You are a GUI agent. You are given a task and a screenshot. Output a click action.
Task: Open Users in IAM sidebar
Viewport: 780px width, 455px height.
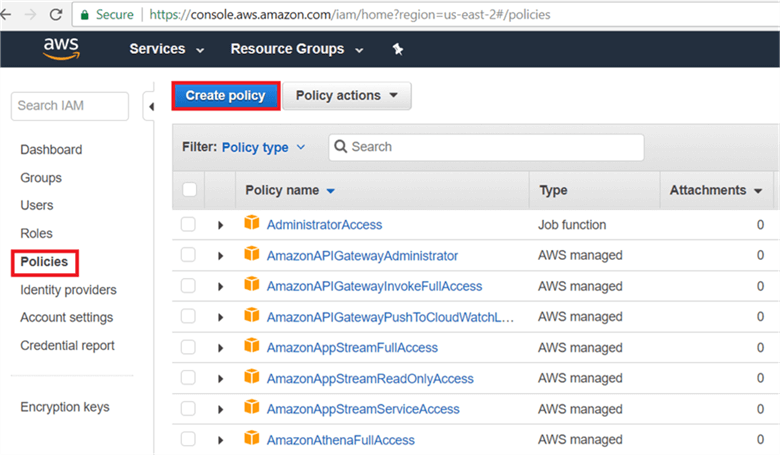[37, 205]
